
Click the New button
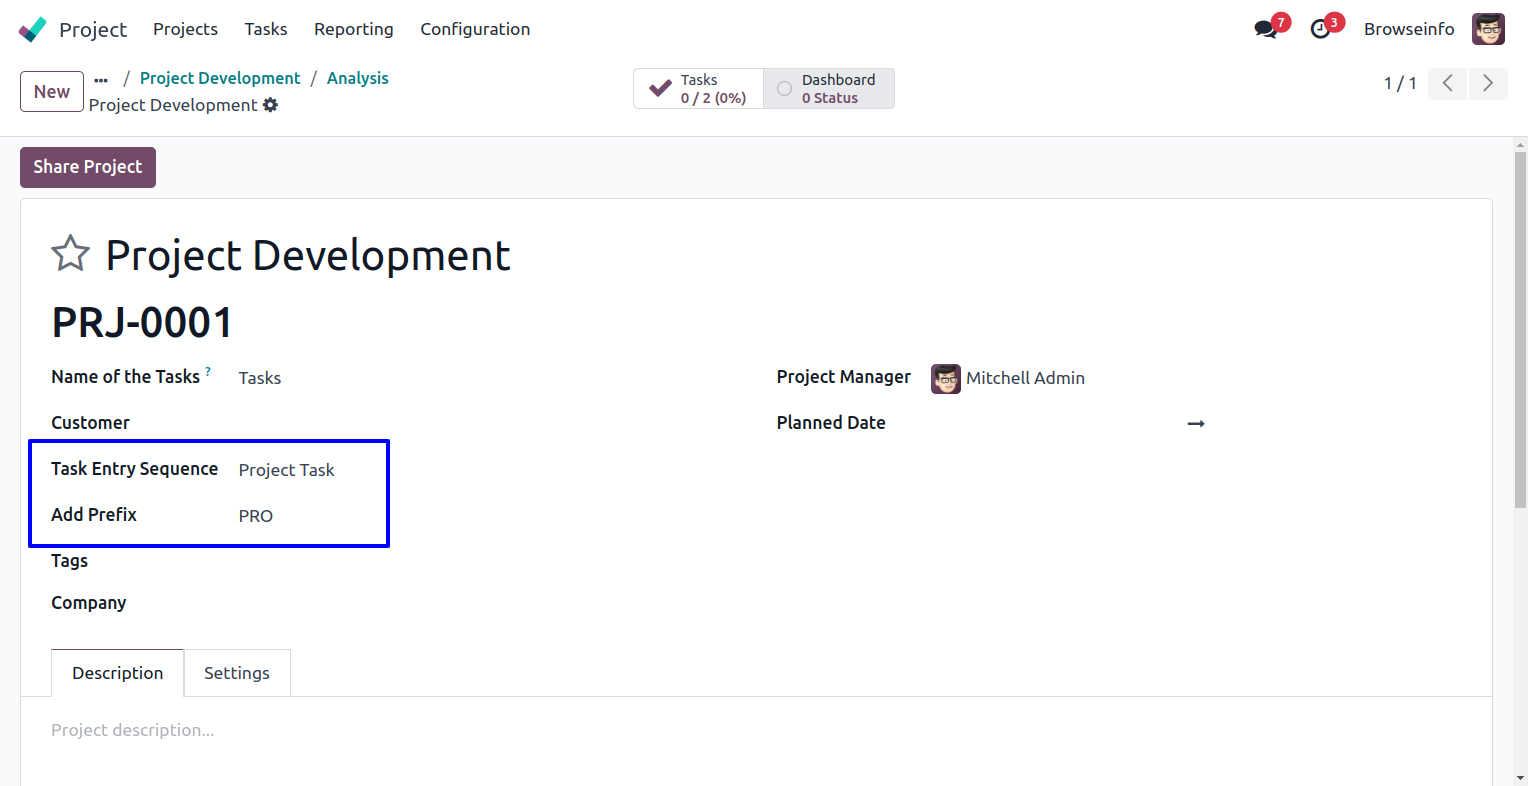pyautogui.click(x=52, y=92)
